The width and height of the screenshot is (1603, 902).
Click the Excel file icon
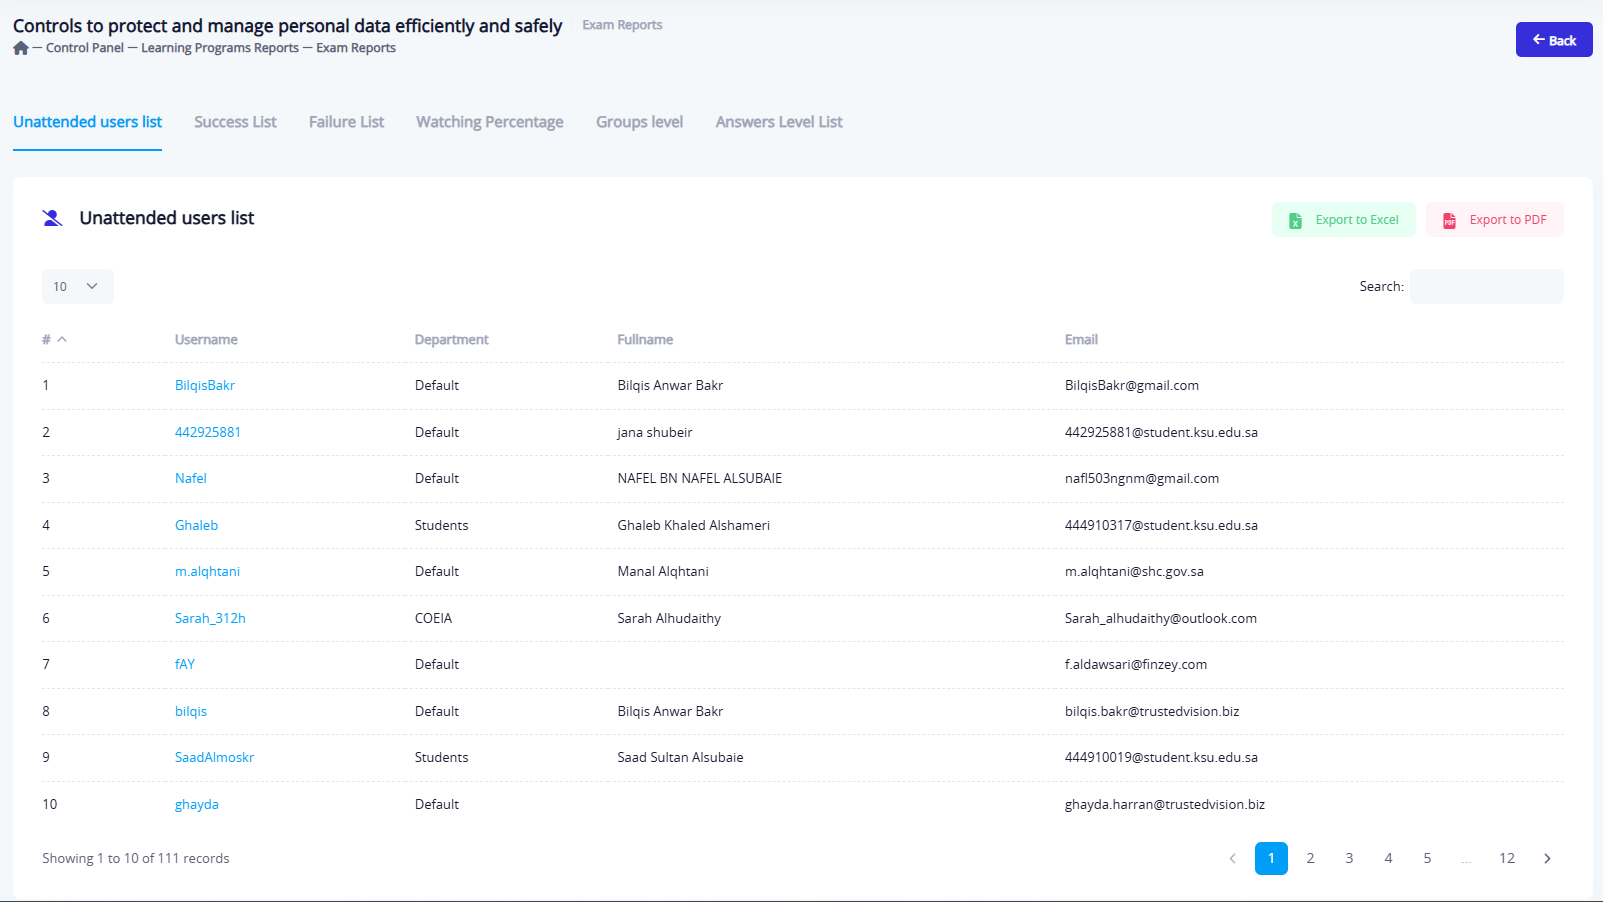tap(1295, 220)
